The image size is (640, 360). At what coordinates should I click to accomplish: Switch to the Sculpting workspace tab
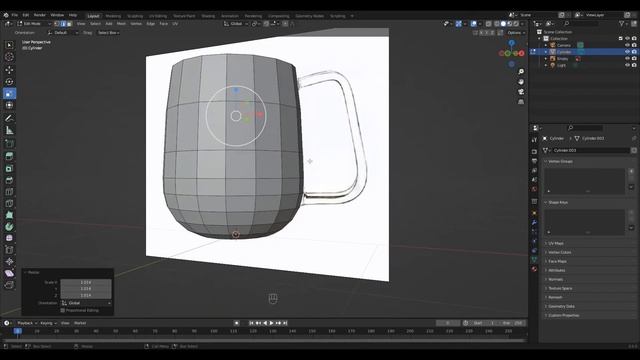(135, 16)
